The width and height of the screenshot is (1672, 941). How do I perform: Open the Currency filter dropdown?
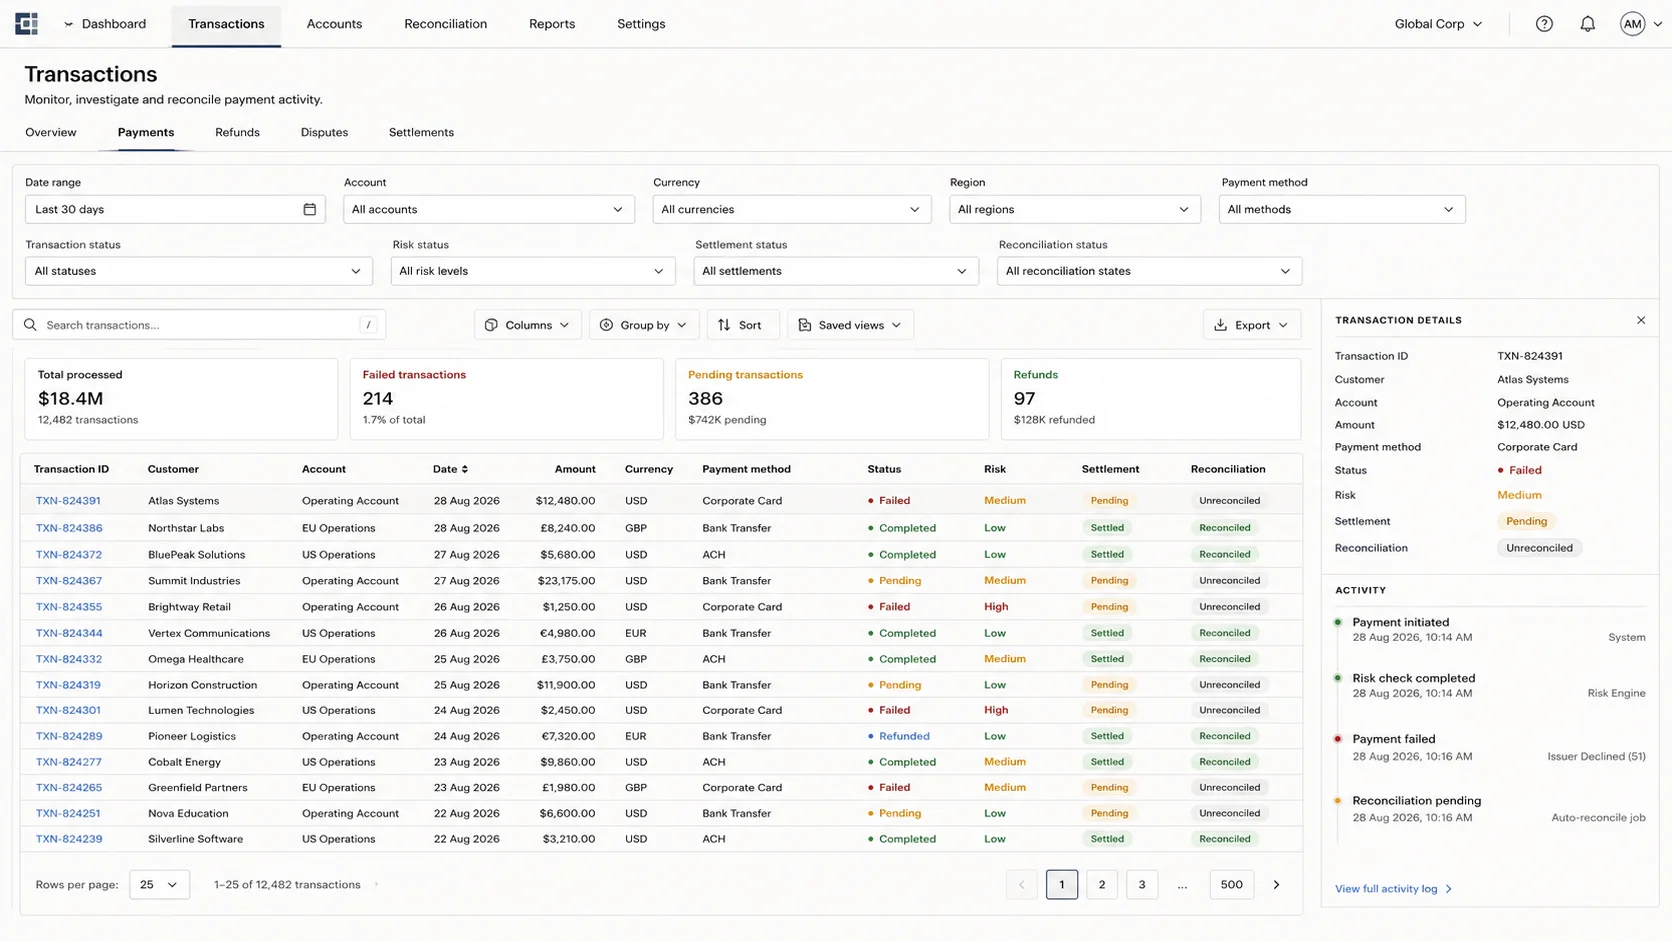(x=791, y=209)
